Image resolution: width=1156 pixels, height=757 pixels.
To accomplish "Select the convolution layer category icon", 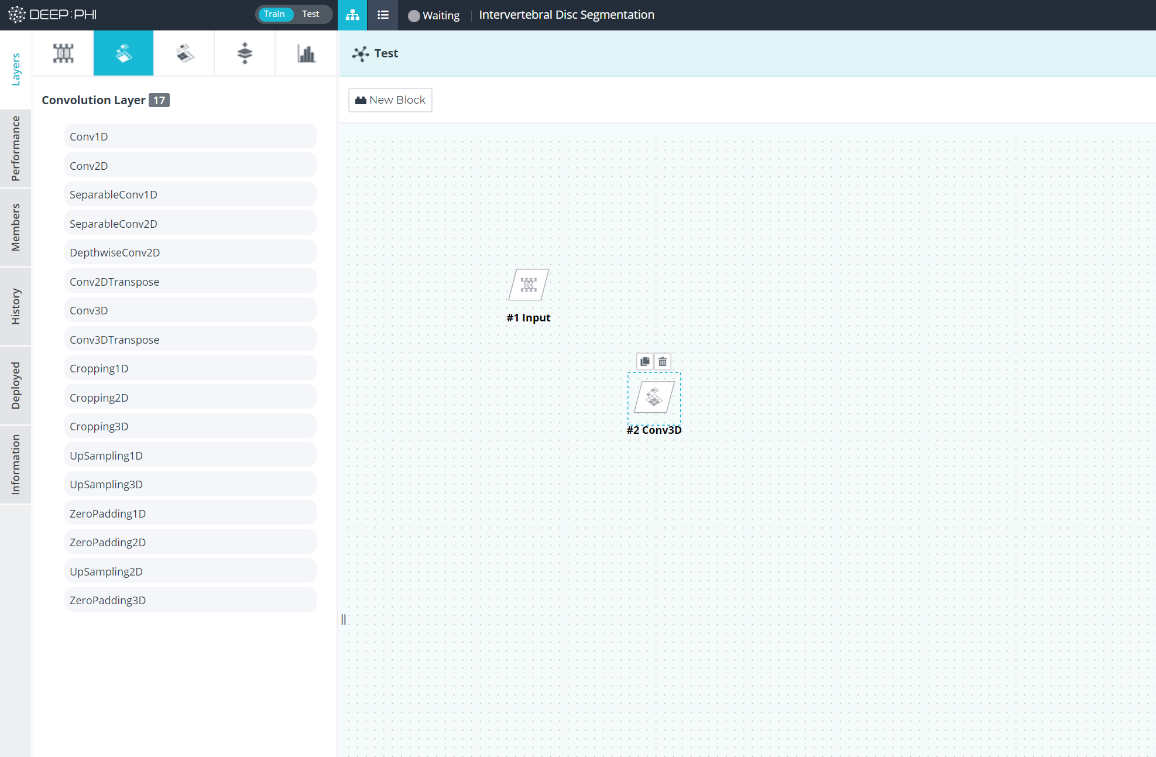I will (124, 53).
